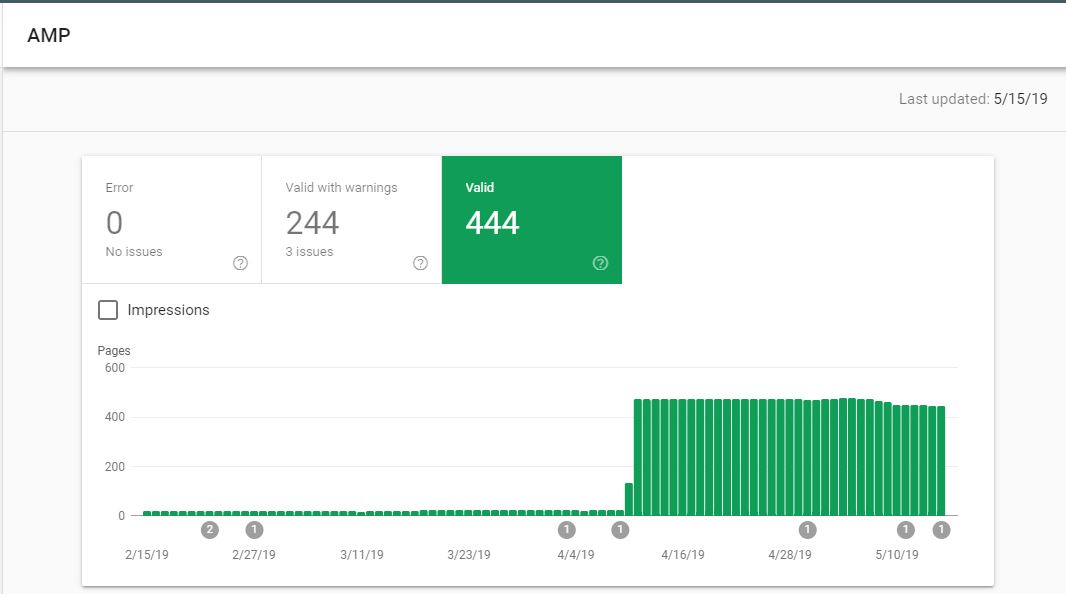Click the Last updated date 5/15/19
Viewport: 1066px width, 594px height.
[x=1020, y=99]
